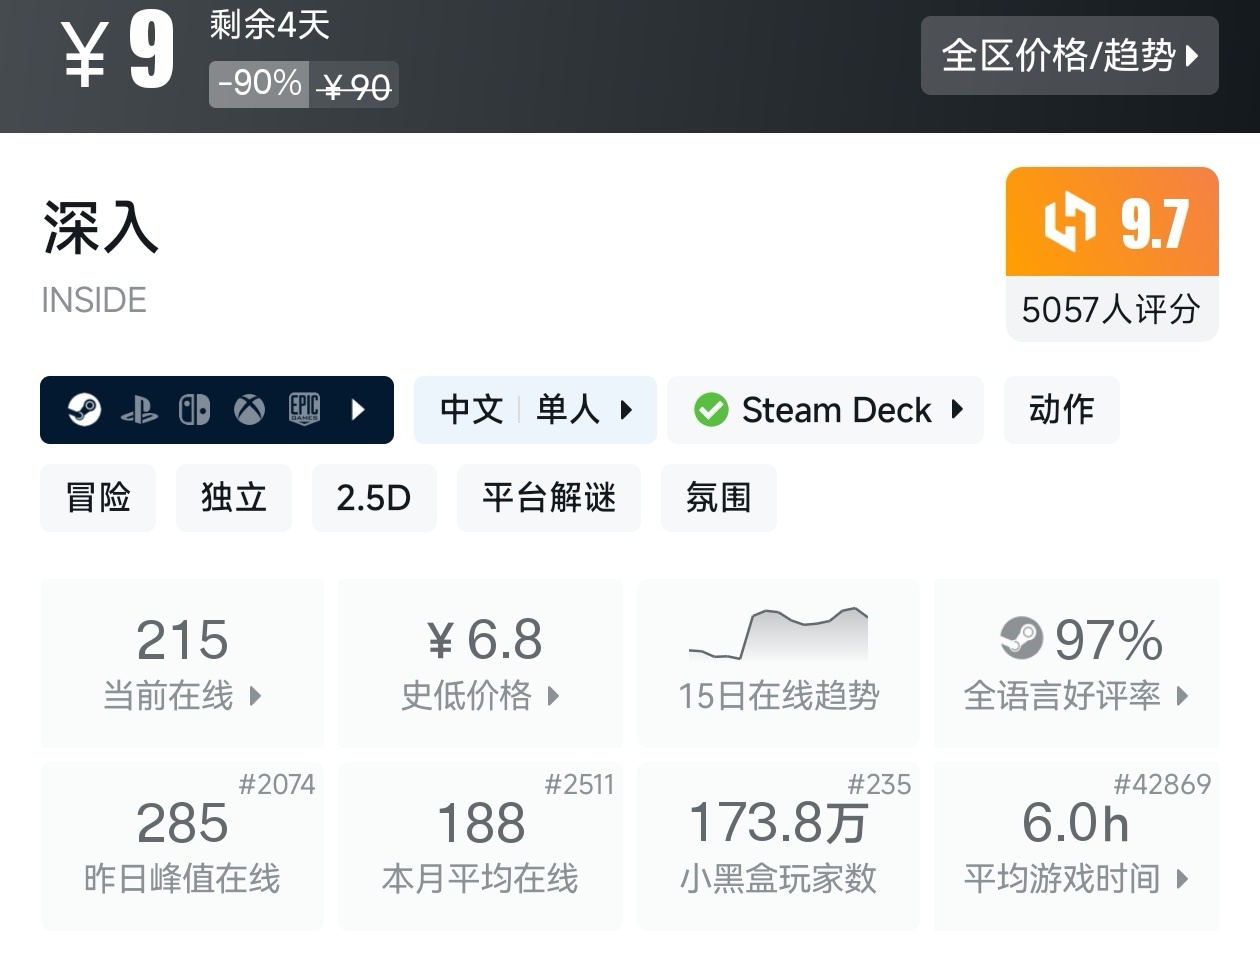Viewport: 1260px width, 953px height.
Task: Expand the 中文 单人 language details
Action: pos(535,410)
